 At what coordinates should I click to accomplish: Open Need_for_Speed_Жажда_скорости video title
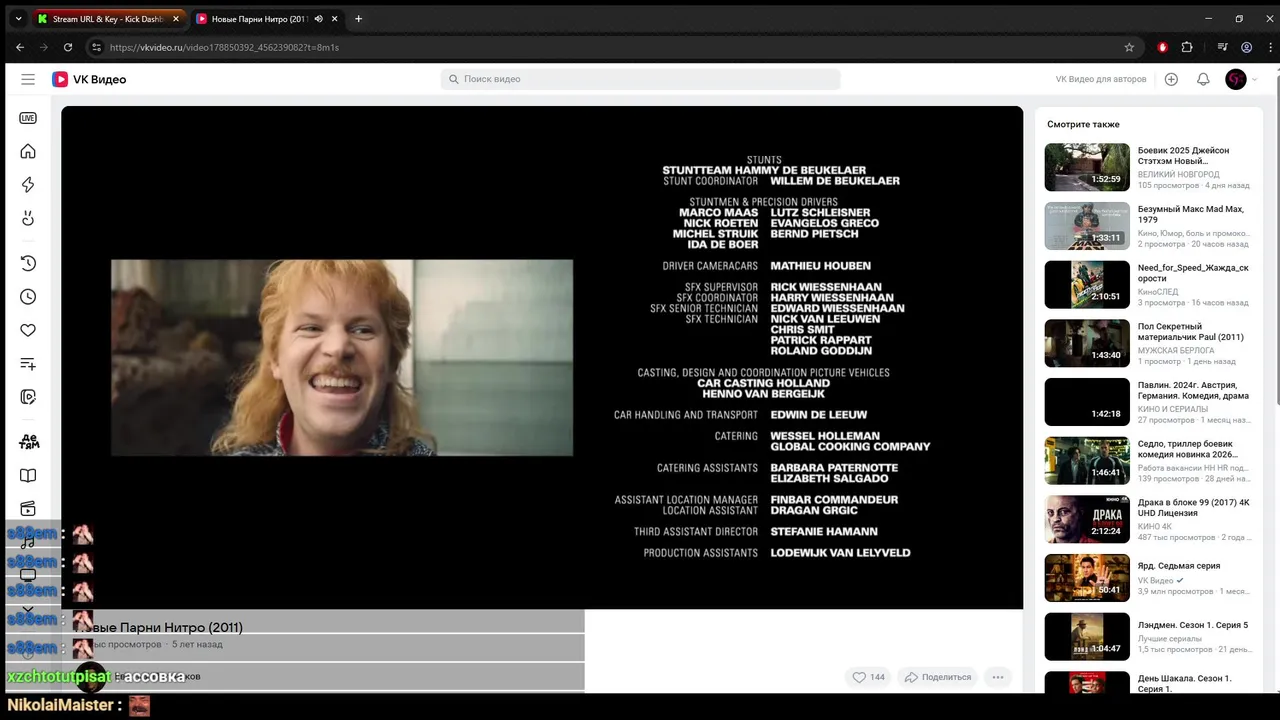pyautogui.click(x=1193, y=273)
